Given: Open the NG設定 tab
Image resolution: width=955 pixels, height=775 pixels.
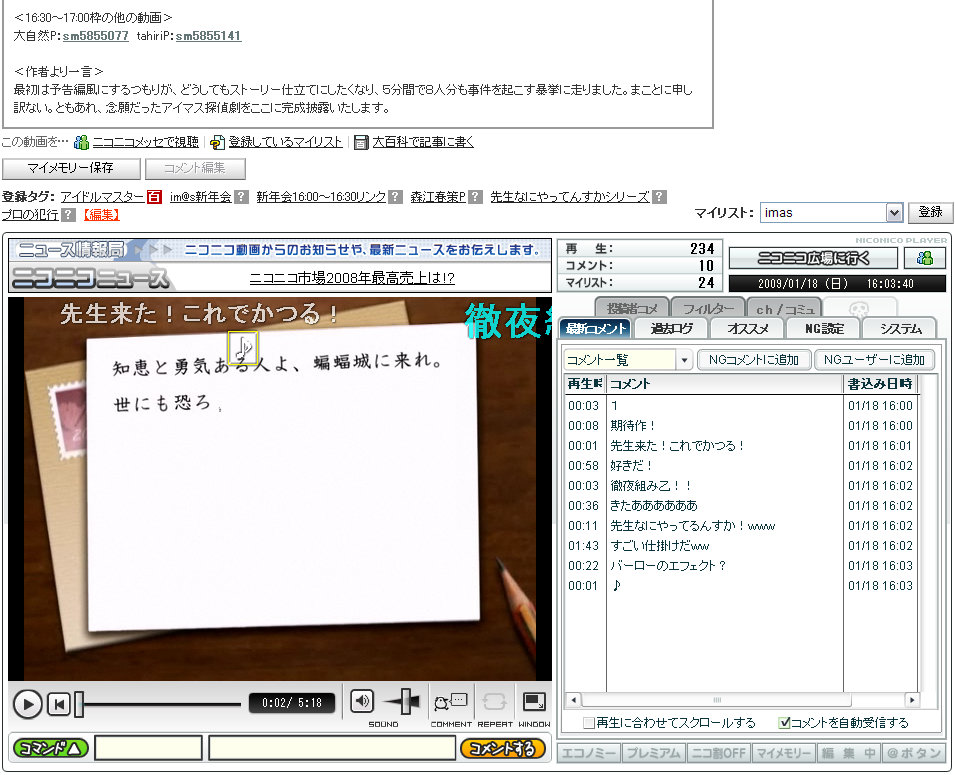Looking at the screenshot, I should tap(823, 329).
